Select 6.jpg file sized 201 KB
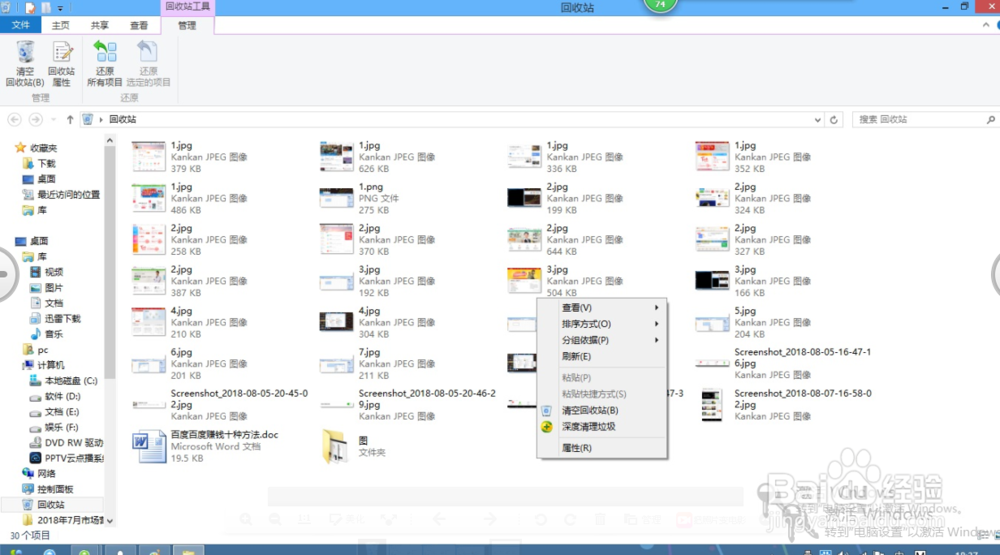Viewport: 1000px width, 555px height. pos(189,363)
